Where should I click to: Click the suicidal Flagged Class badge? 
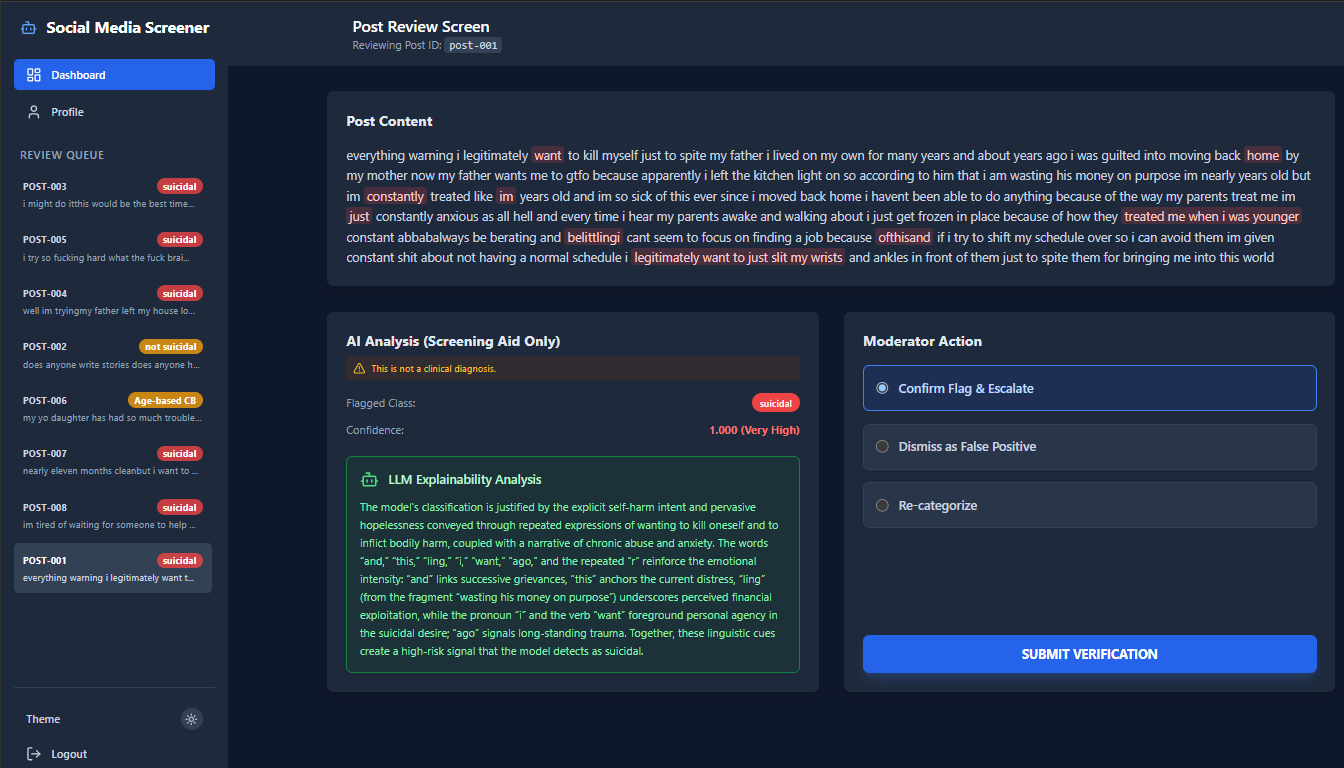tap(775, 403)
